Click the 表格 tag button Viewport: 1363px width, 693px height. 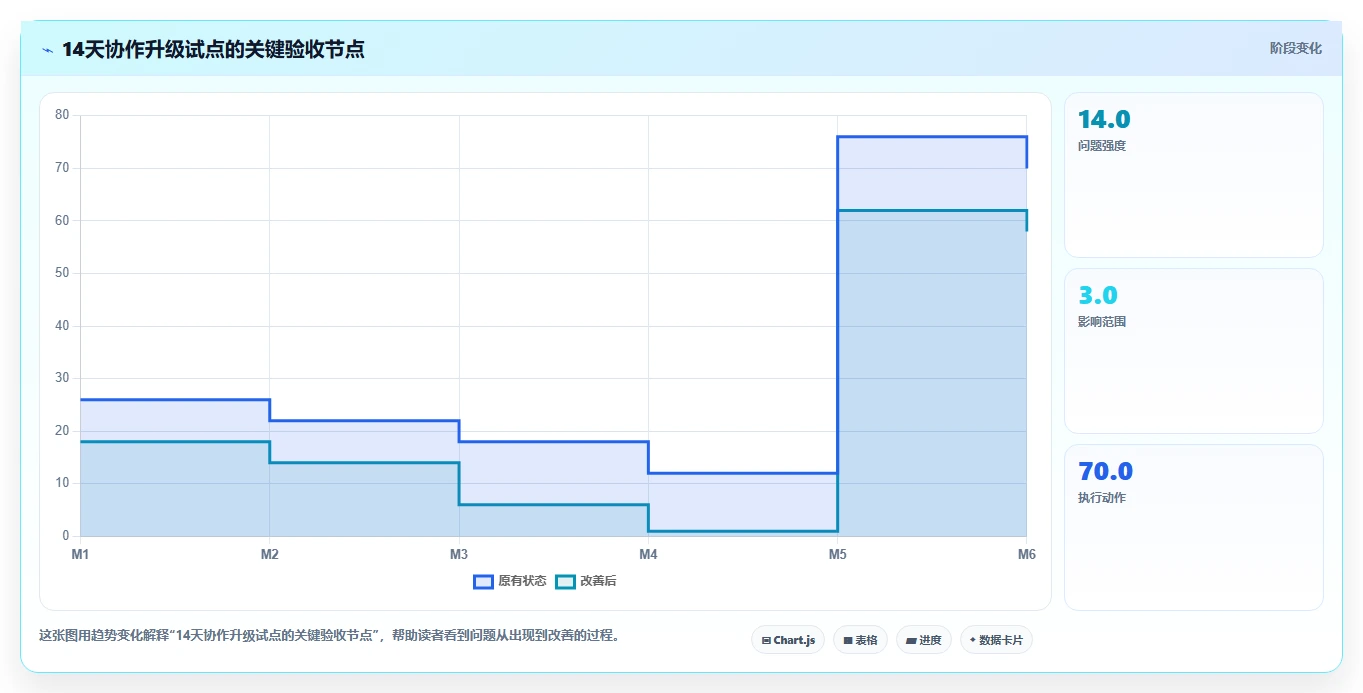(860, 640)
